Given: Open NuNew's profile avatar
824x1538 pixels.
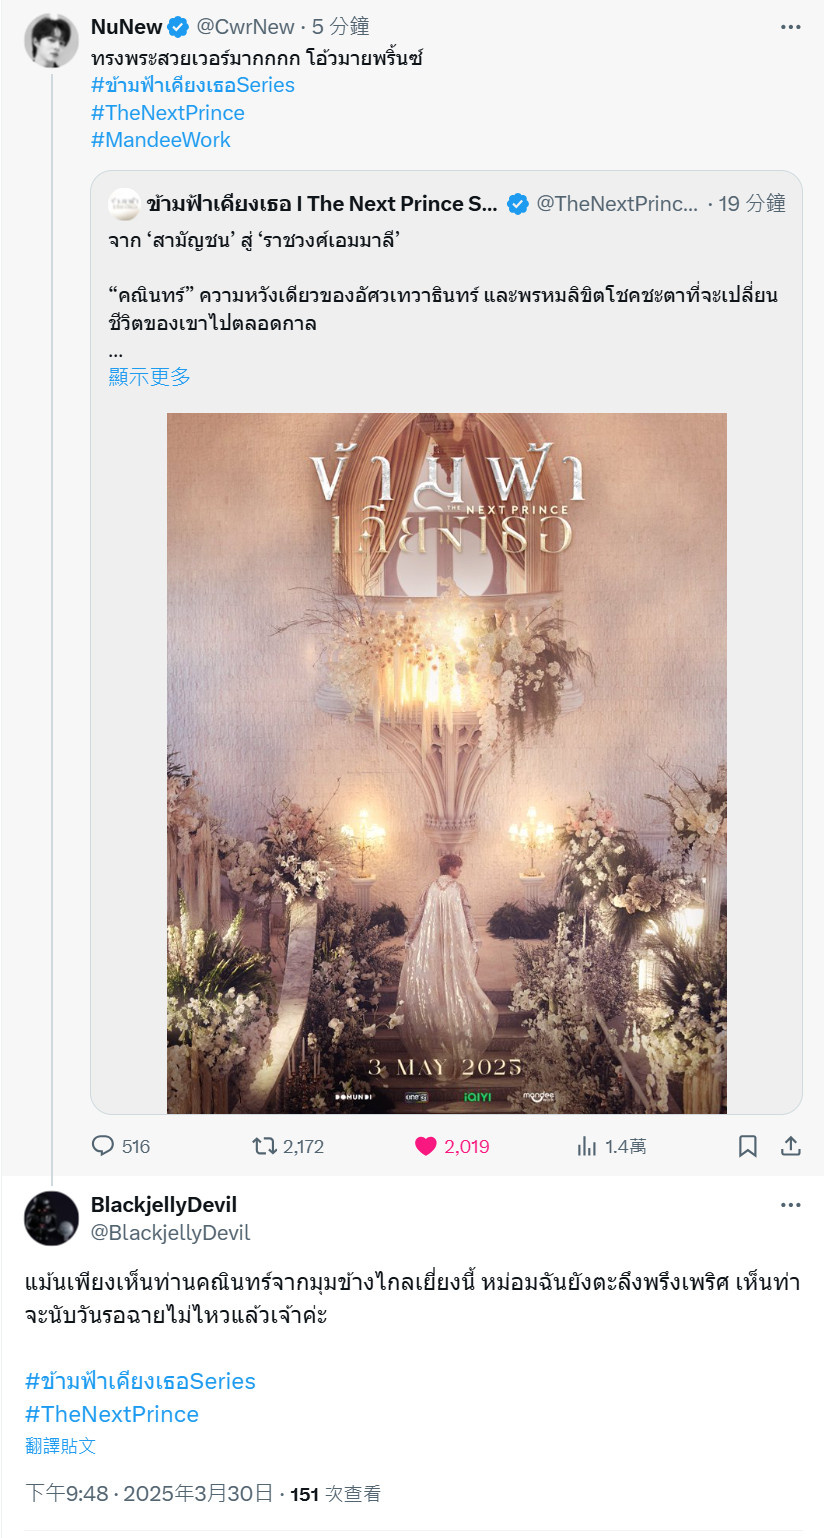Looking at the screenshot, I should 51,41.
